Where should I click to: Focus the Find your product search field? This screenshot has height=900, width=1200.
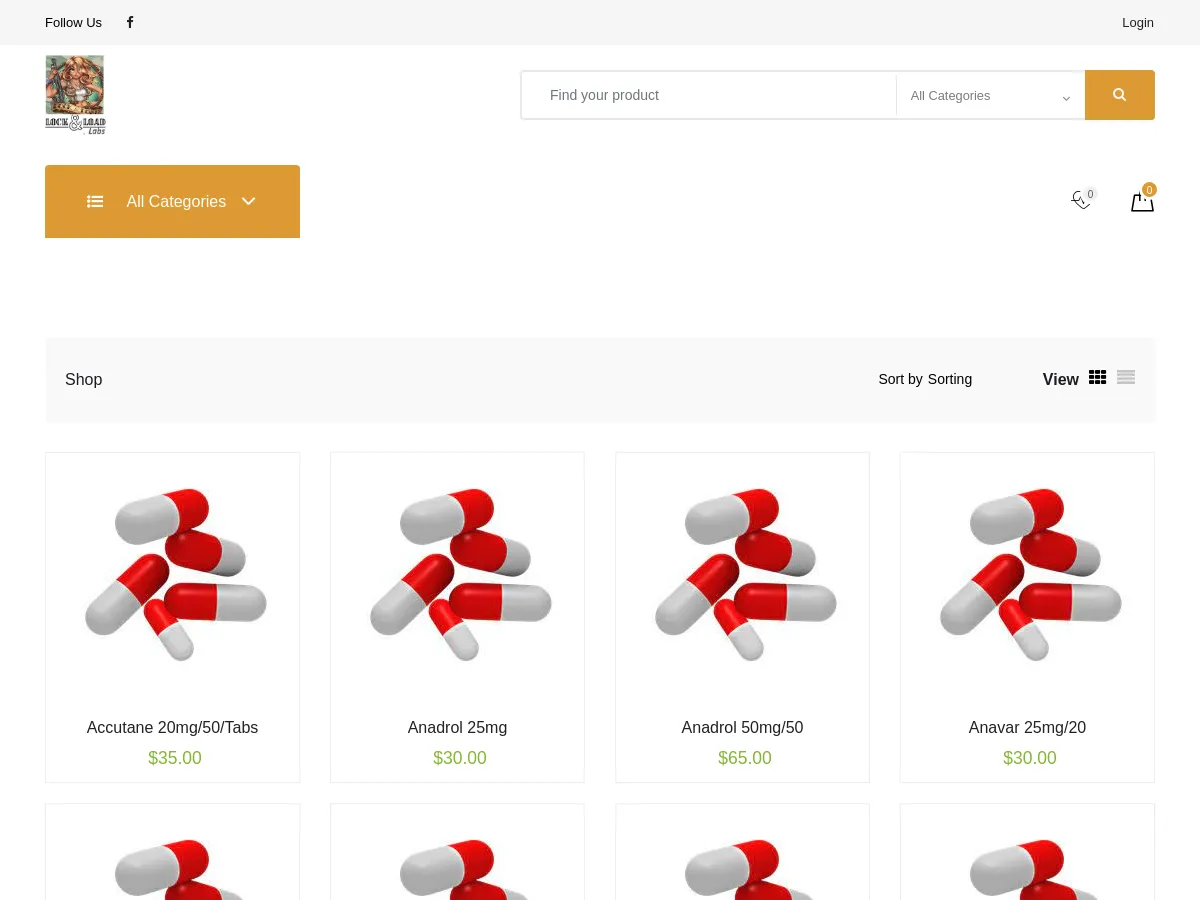(710, 95)
